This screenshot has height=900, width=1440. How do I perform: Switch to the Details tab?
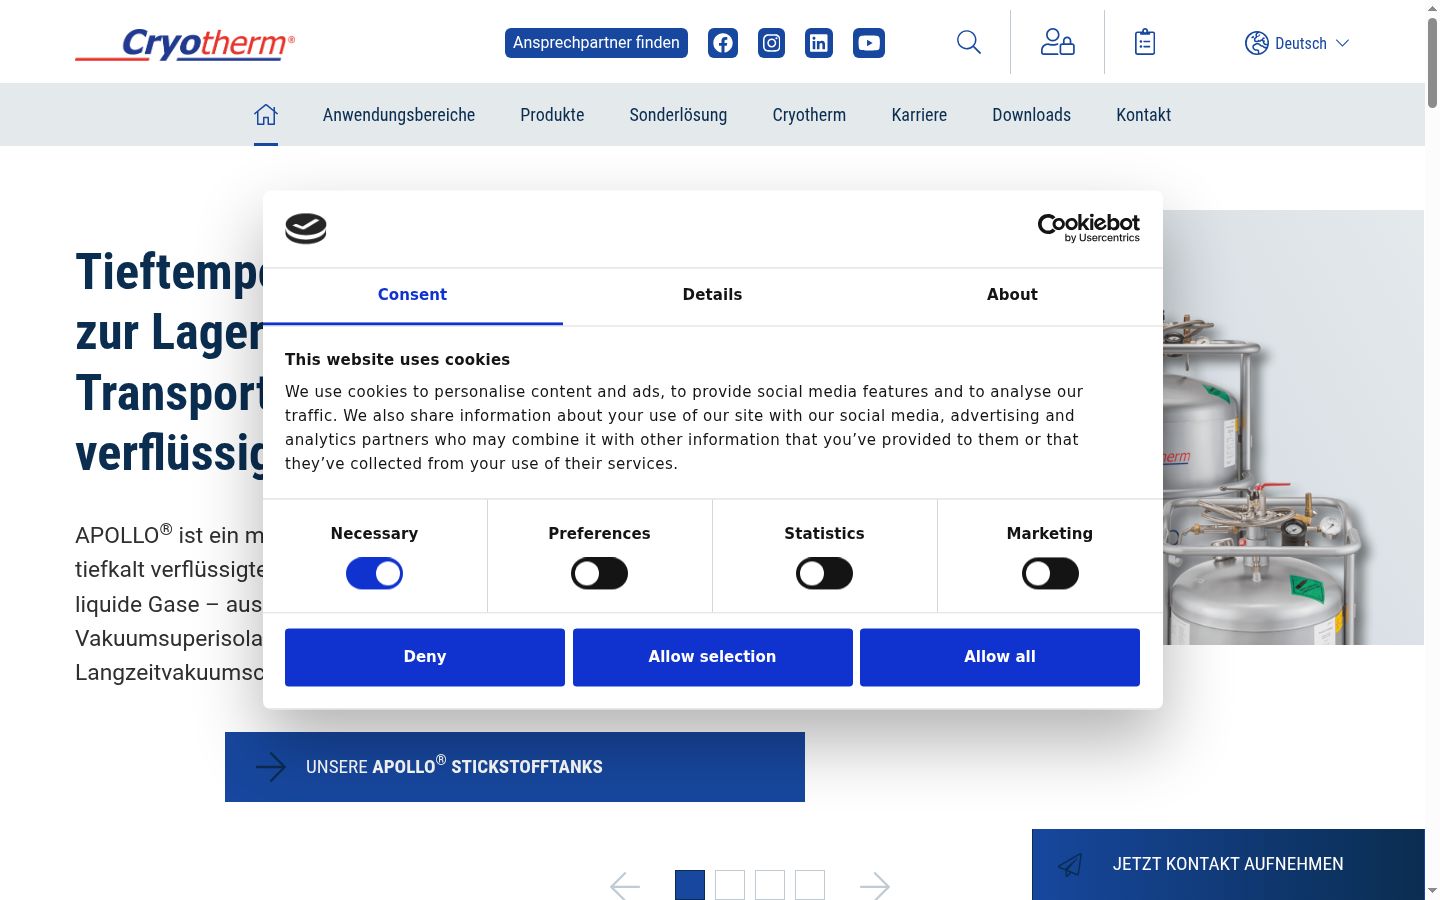[x=712, y=295]
